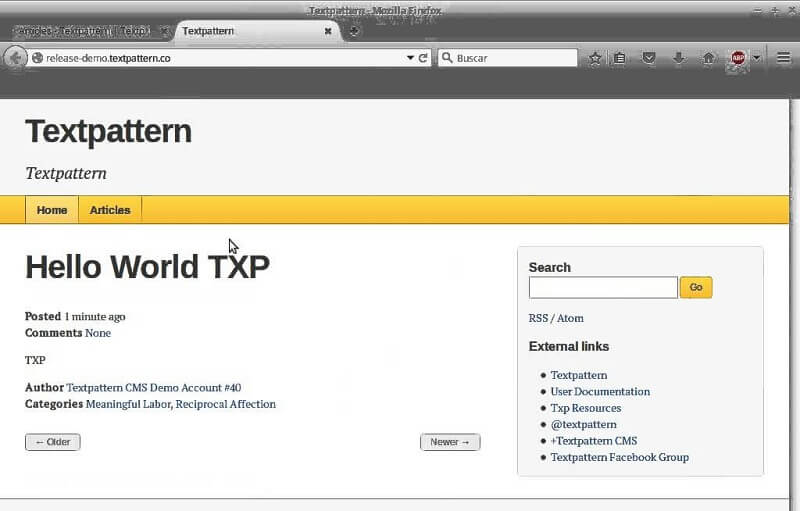The height and width of the screenshot is (511, 800).
Task: Expand the Adblock Plus dropdown arrow
Action: tap(757, 58)
